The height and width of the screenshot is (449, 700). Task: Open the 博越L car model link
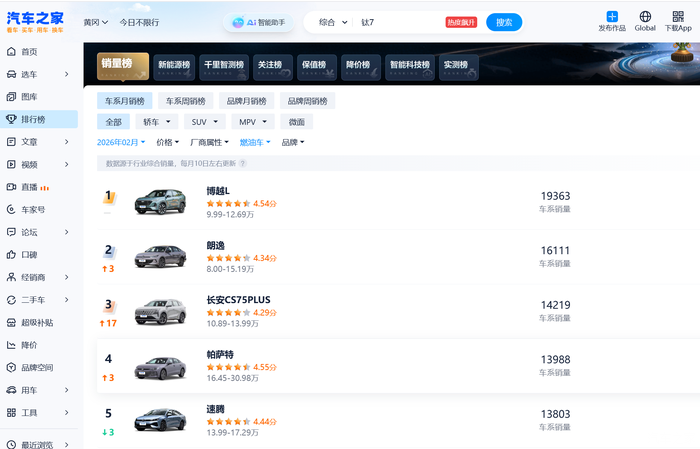coord(218,191)
